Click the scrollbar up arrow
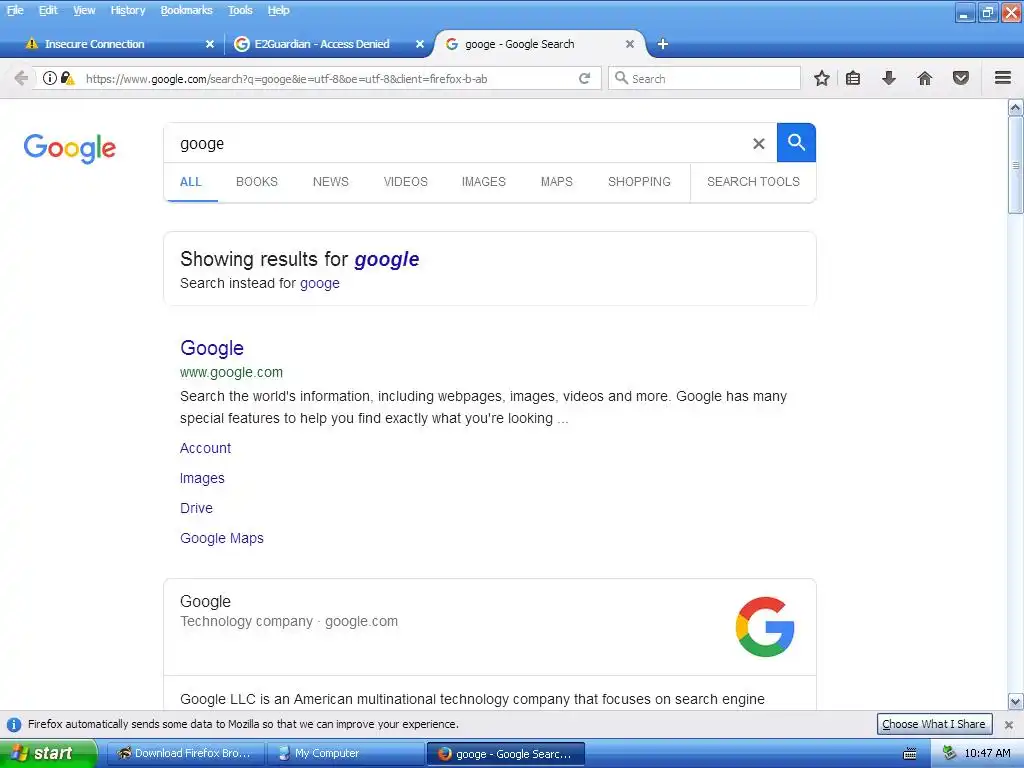1024x768 pixels. click(x=1016, y=107)
